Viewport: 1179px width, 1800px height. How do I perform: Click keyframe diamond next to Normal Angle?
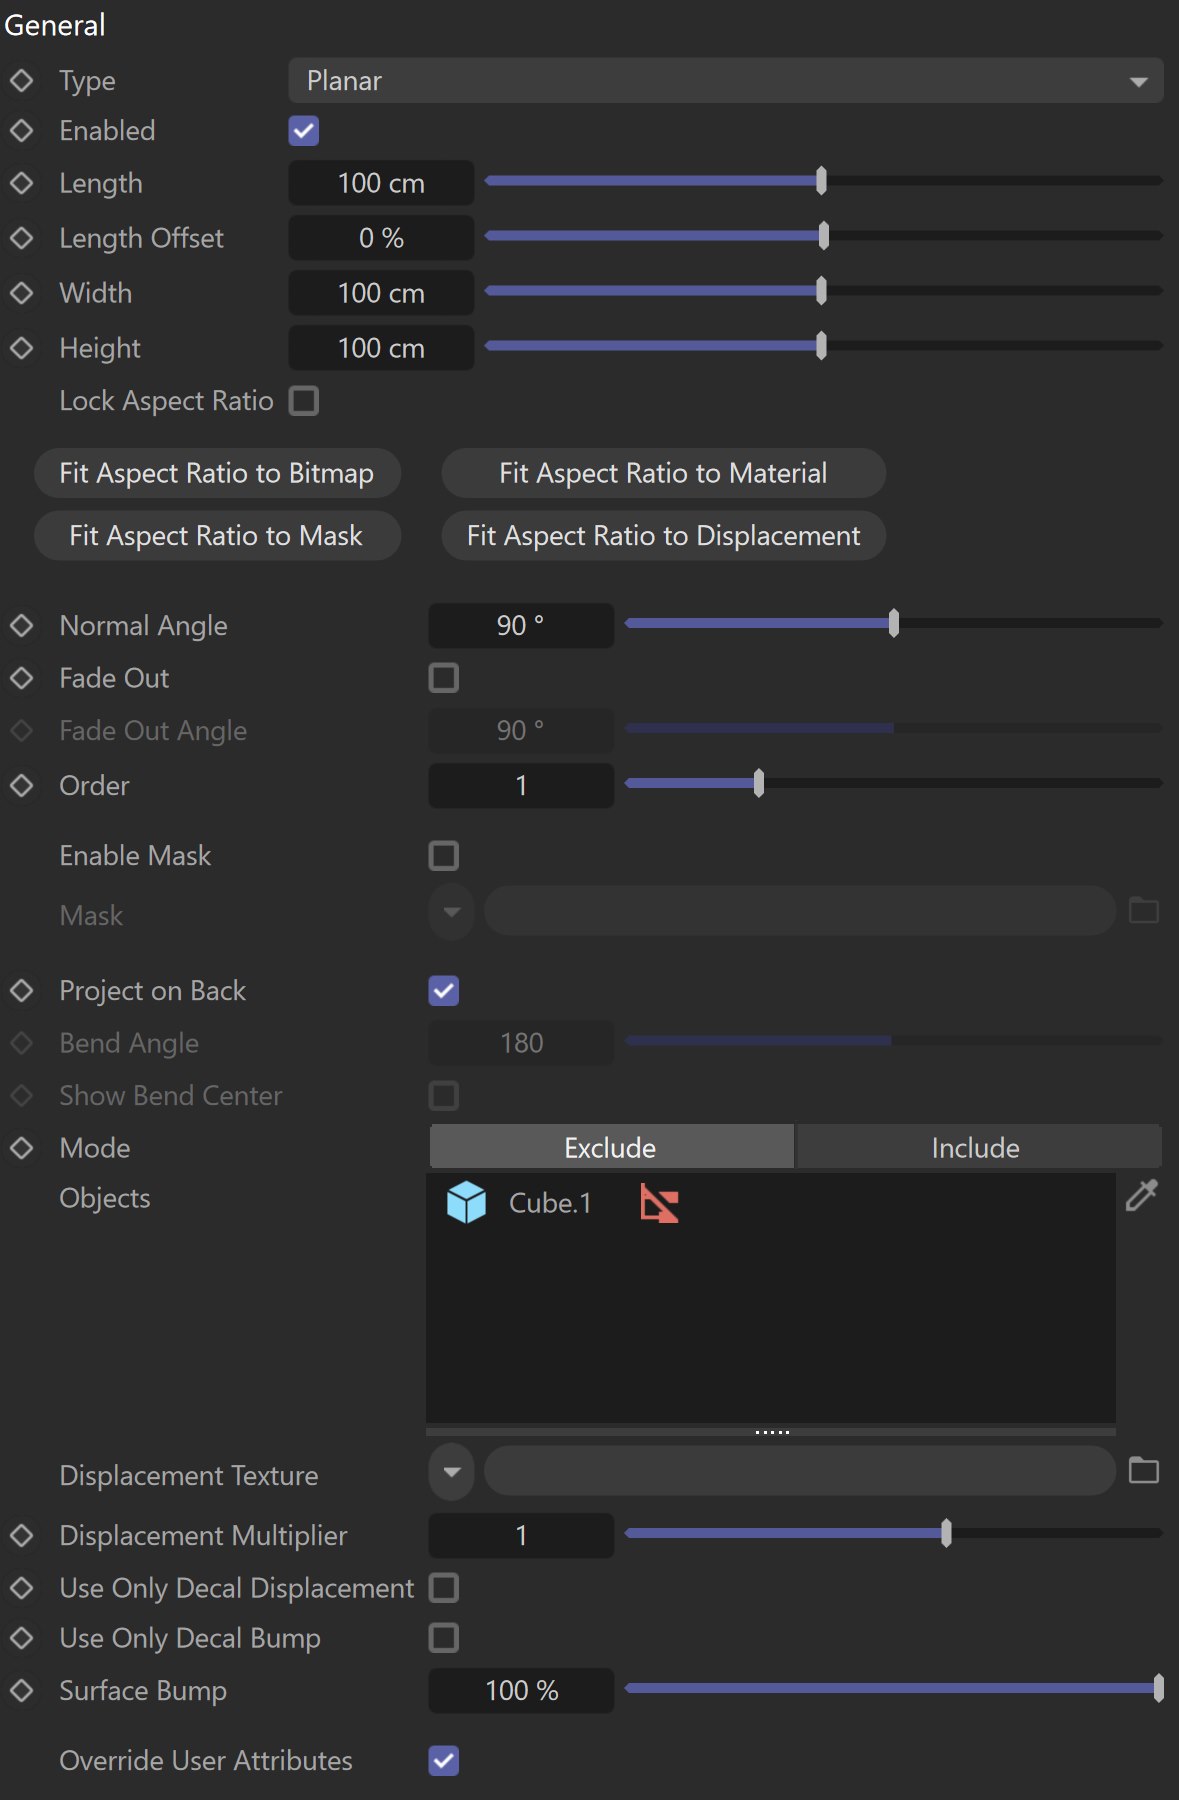[21, 625]
